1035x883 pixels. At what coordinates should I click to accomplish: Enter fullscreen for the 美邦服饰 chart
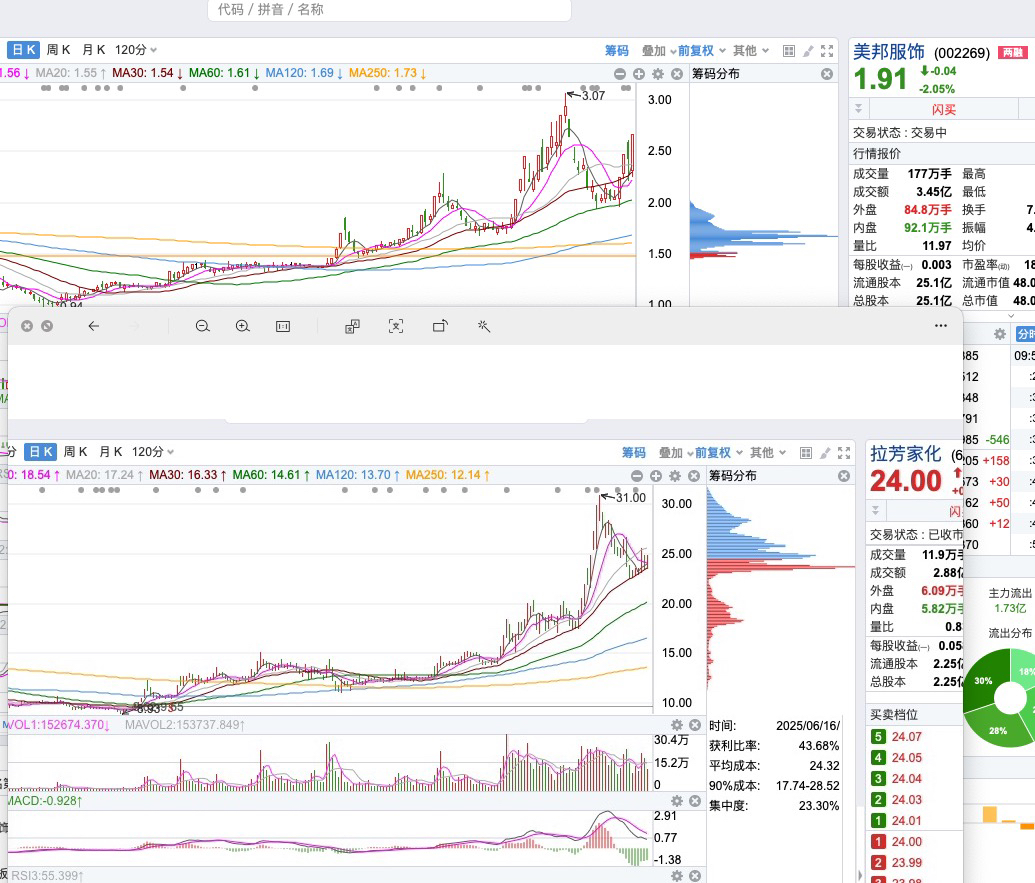click(x=827, y=51)
